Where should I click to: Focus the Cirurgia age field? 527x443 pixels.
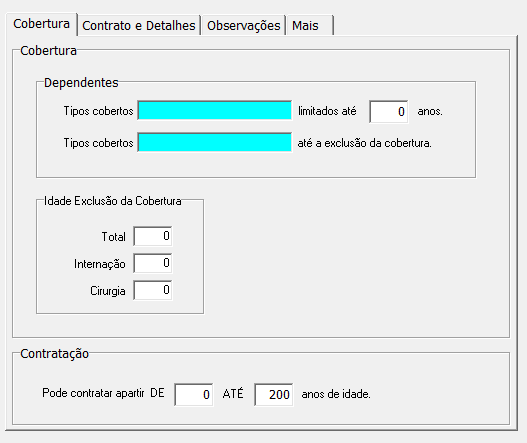click(153, 290)
